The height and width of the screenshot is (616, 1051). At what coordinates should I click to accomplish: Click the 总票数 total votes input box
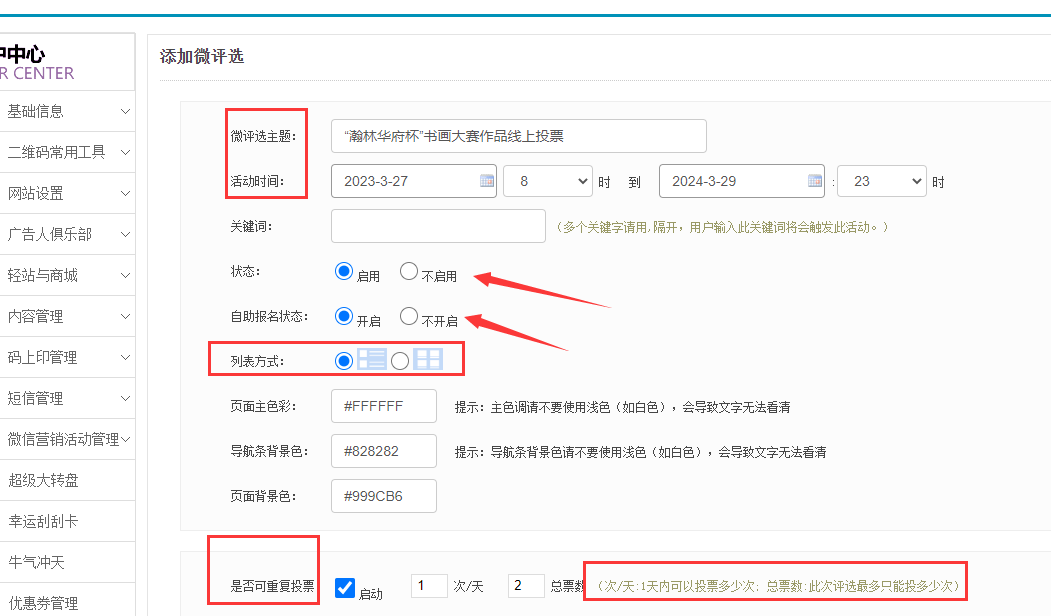coord(526,586)
